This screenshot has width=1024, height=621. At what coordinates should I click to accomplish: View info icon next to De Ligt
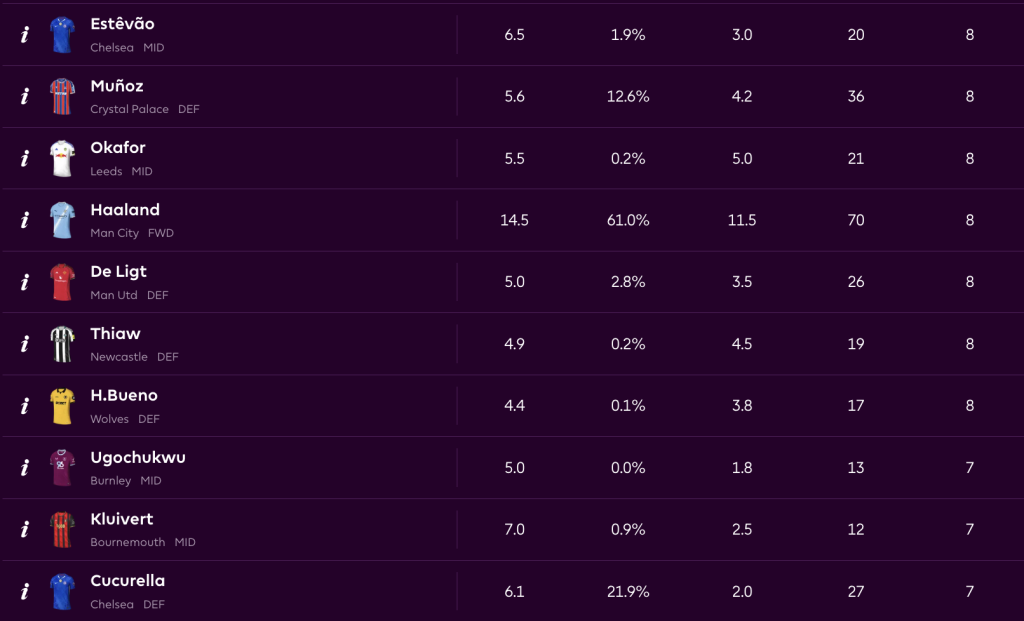(x=25, y=283)
